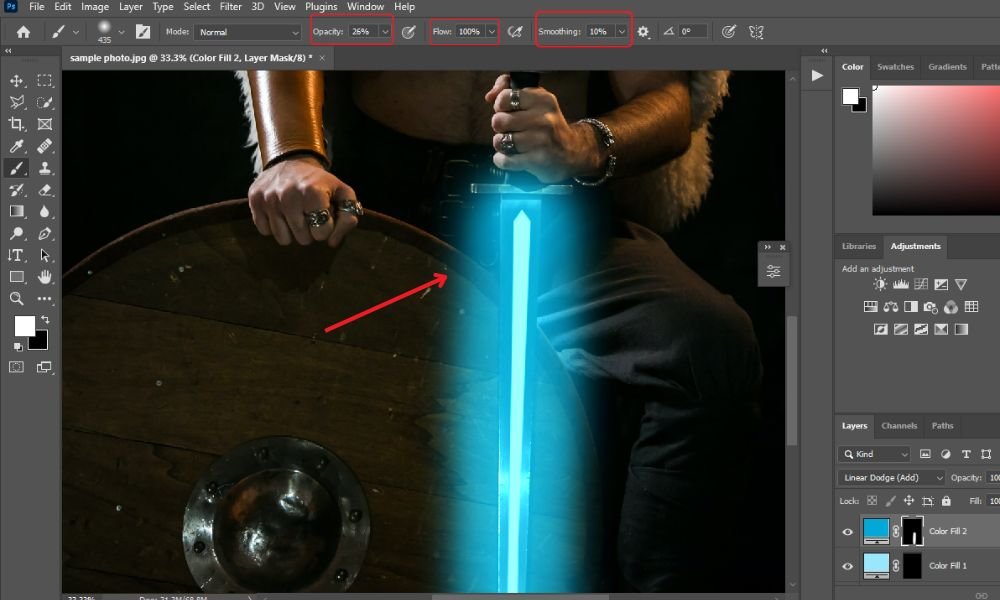
Task: Switch to the Channels tab
Action: tap(899, 426)
